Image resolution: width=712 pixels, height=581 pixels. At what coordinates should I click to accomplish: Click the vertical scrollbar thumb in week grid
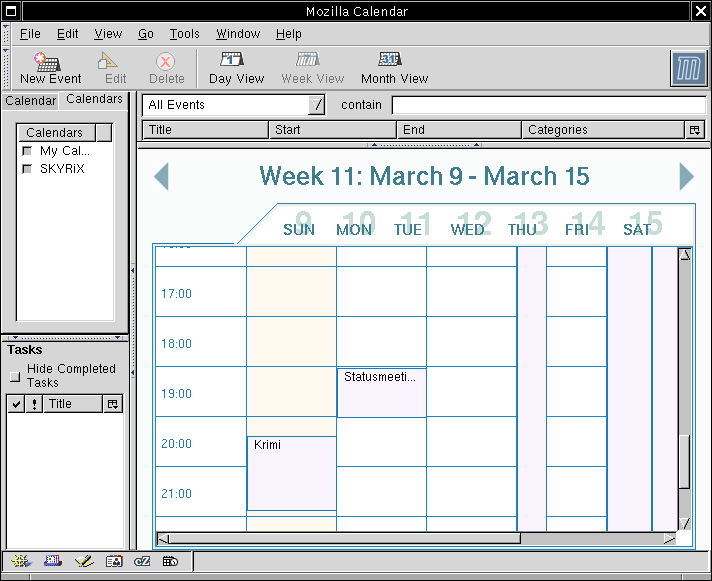coord(685,462)
